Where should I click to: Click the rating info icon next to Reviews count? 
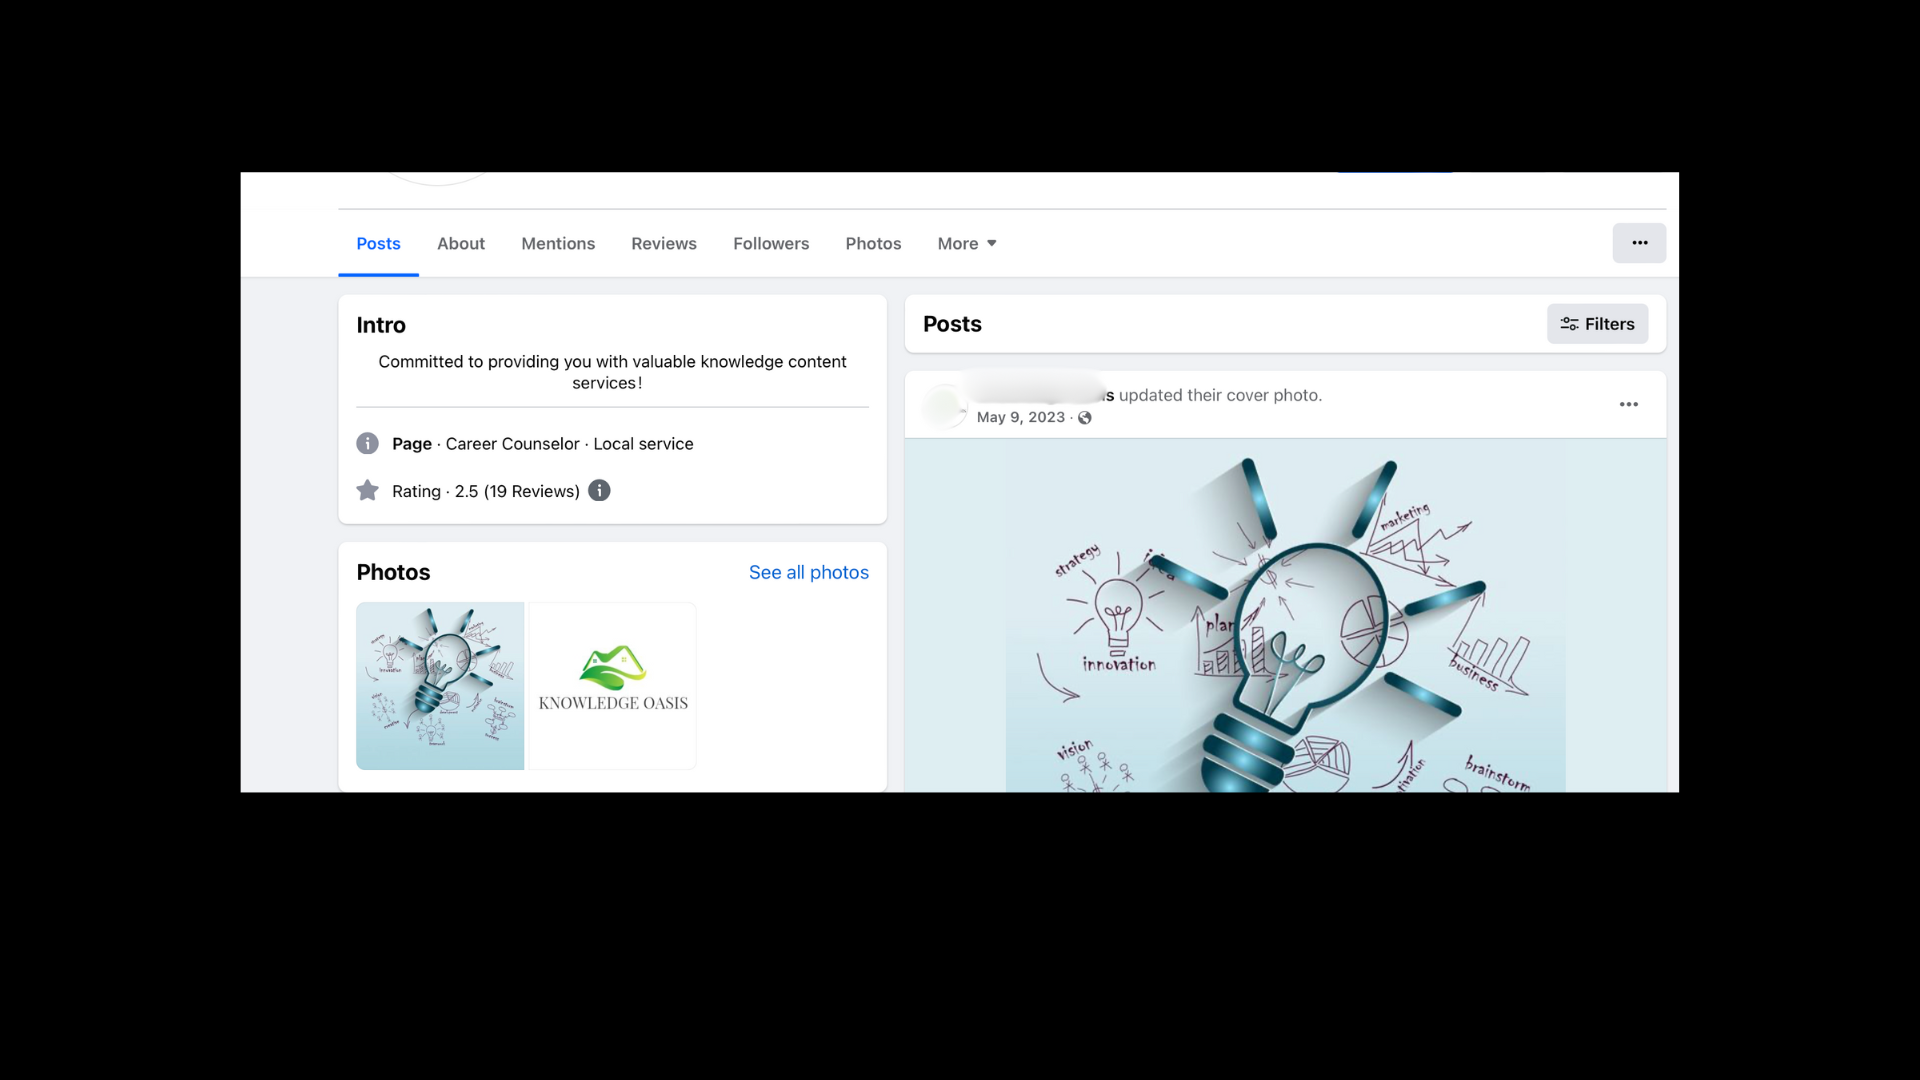(599, 491)
